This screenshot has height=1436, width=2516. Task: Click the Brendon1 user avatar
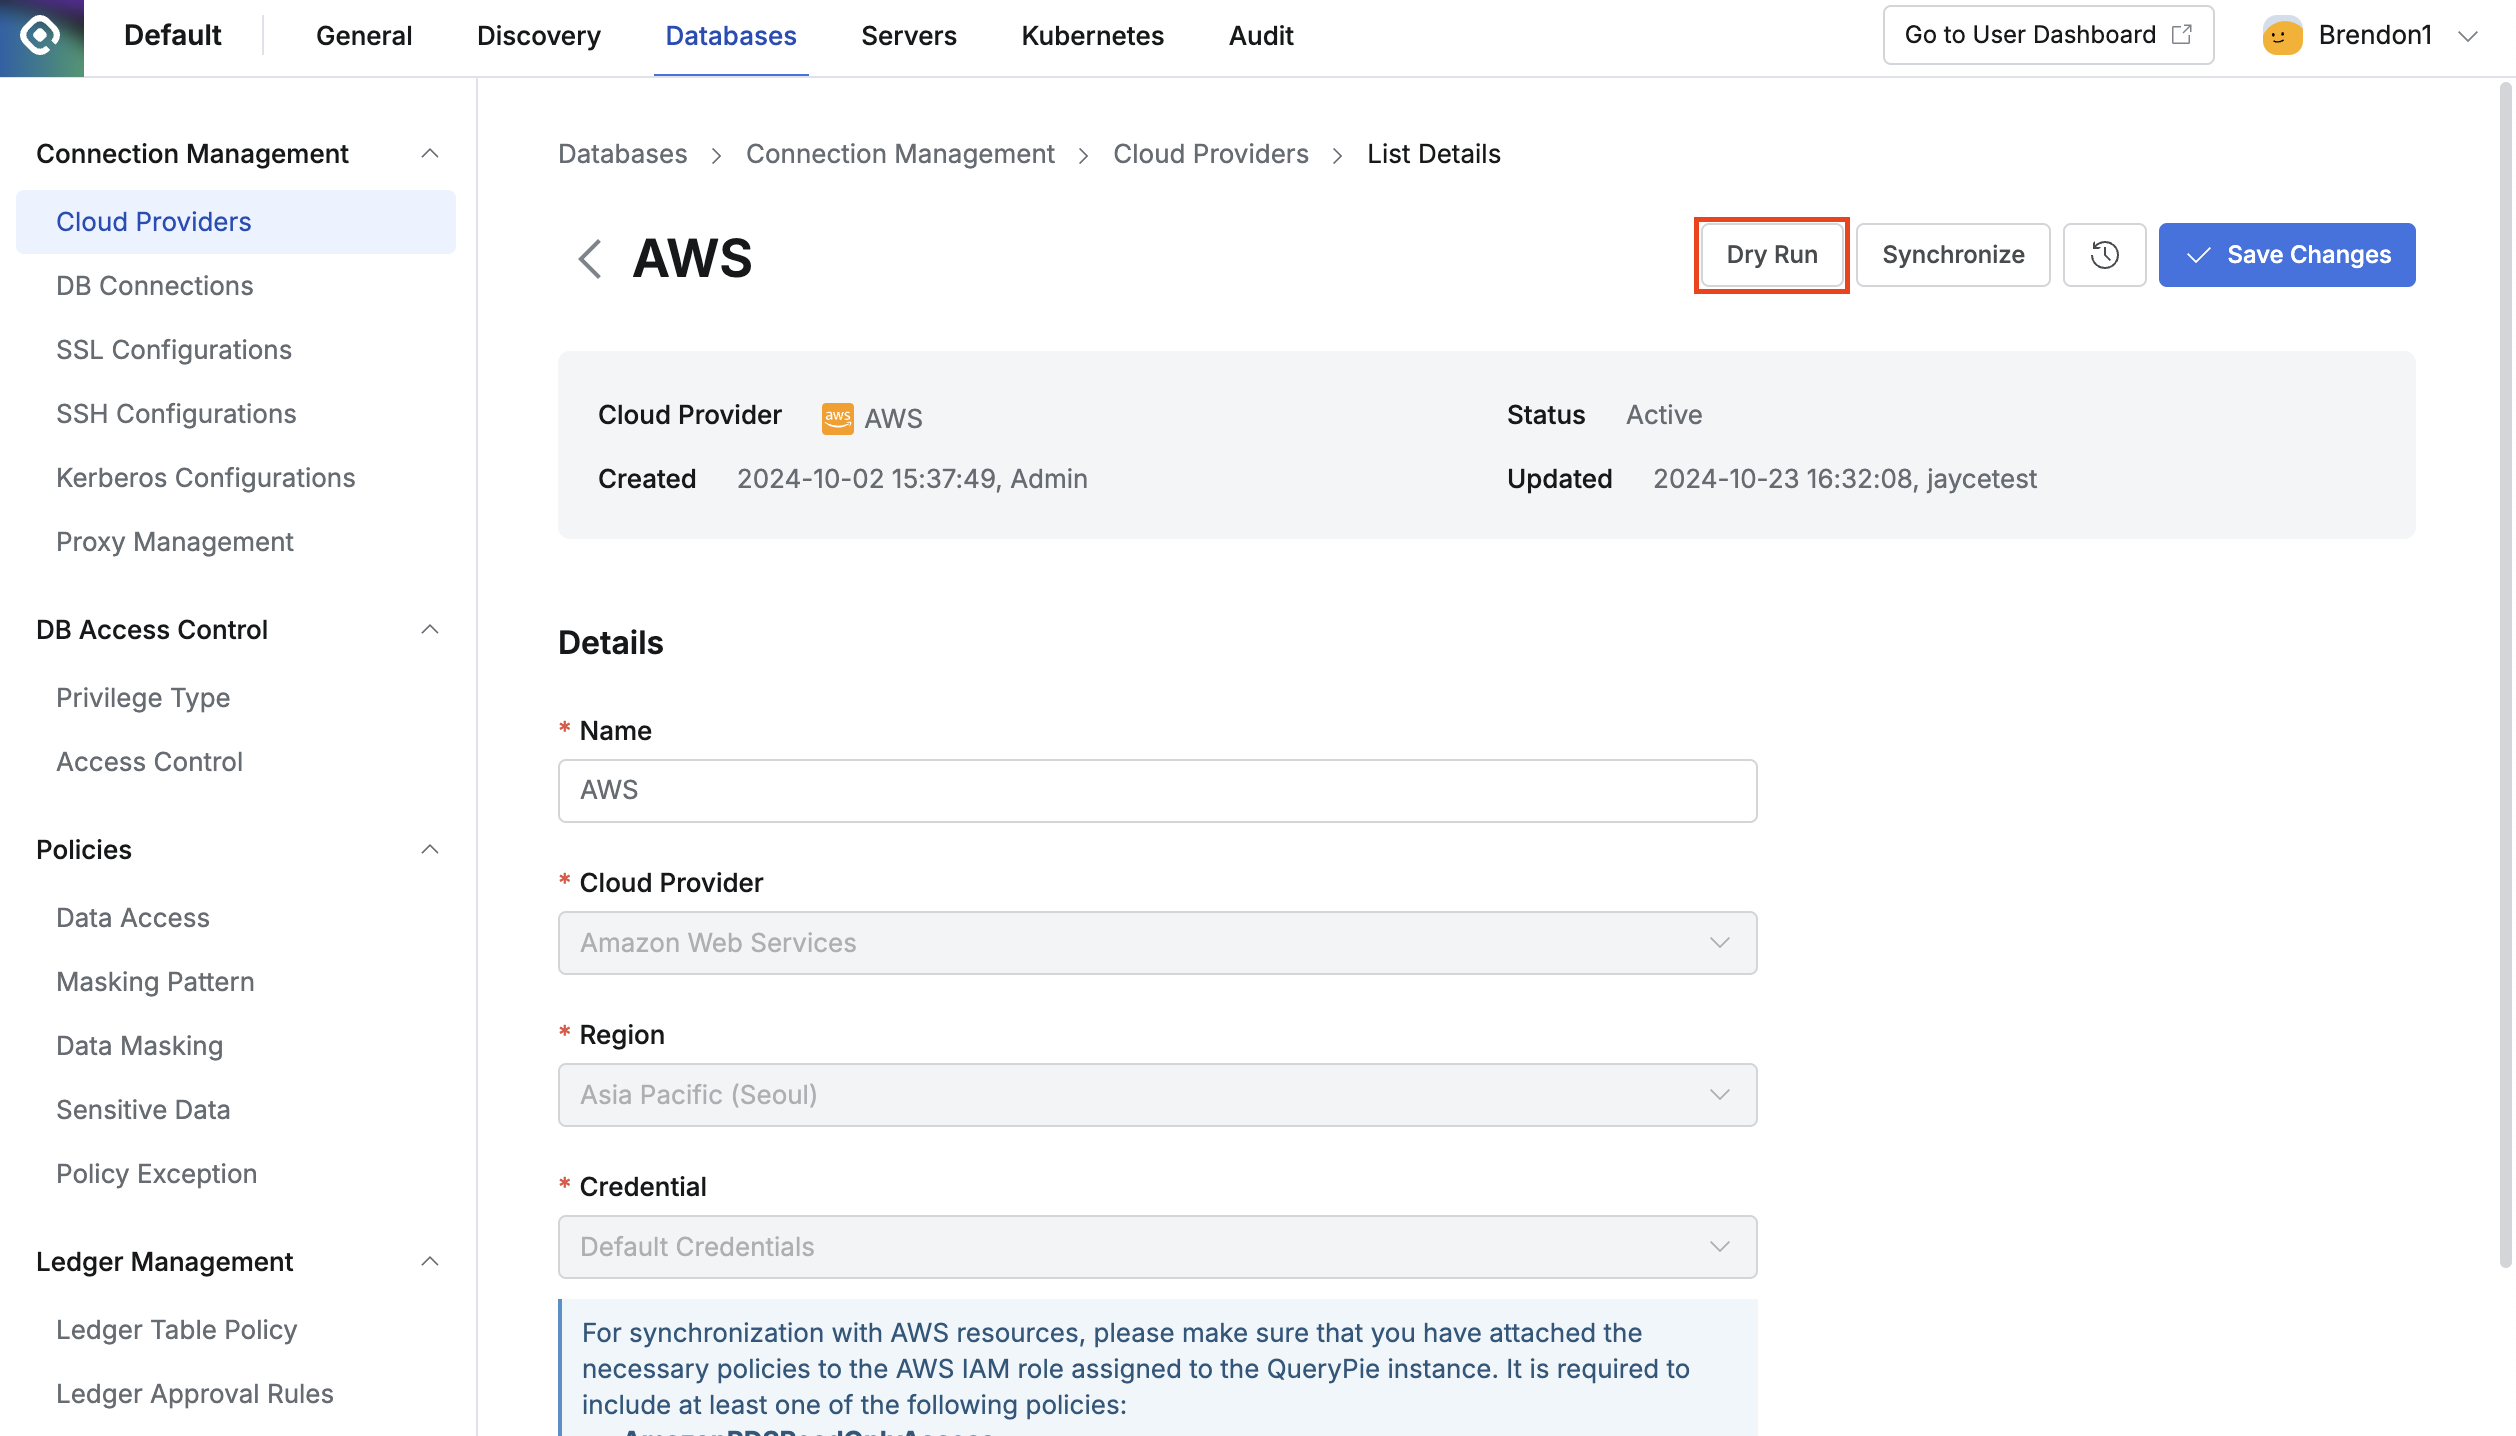pos(2282,36)
